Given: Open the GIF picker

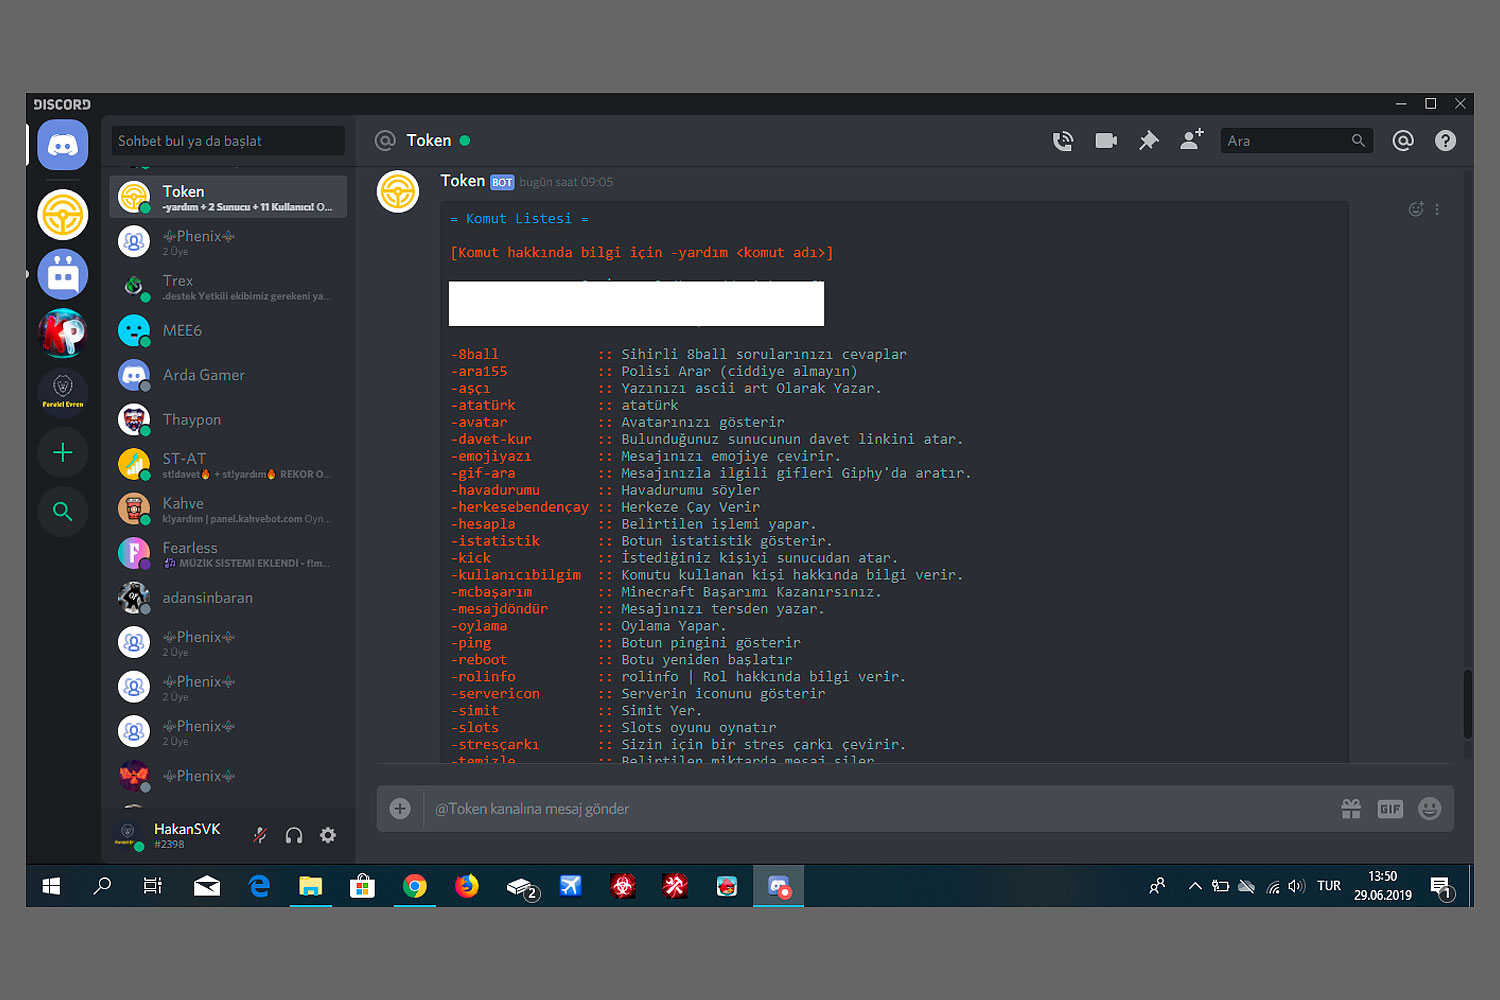Looking at the screenshot, I should pyautogui.click(x=1390, y=809).
